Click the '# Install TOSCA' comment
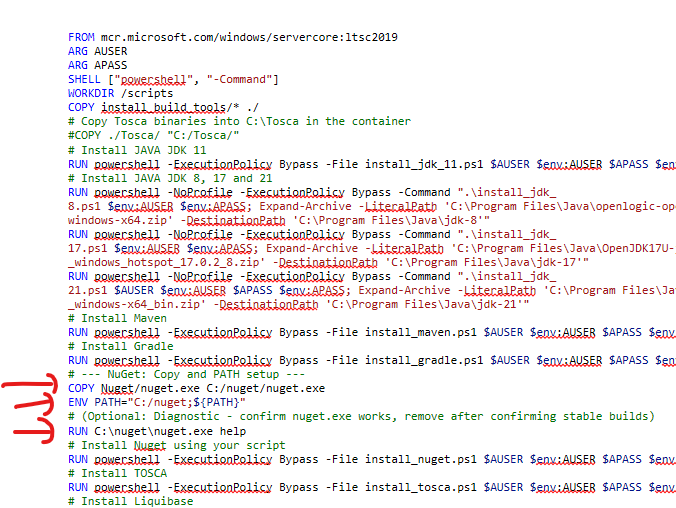The width and height of the screenshot is (676, 508). [x=117, y=474]
